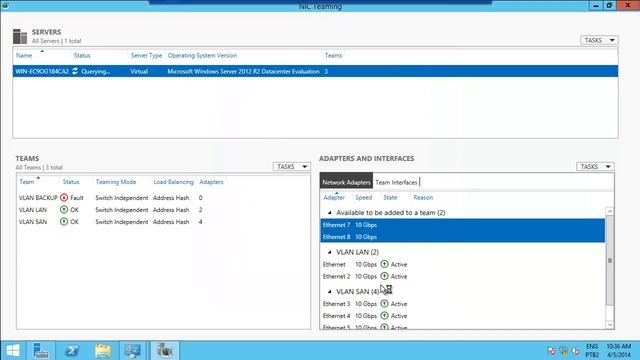Click the adapters list scrollbar up arrow
Viewport: 640px width, 360px height.
[x=610, y=211]
